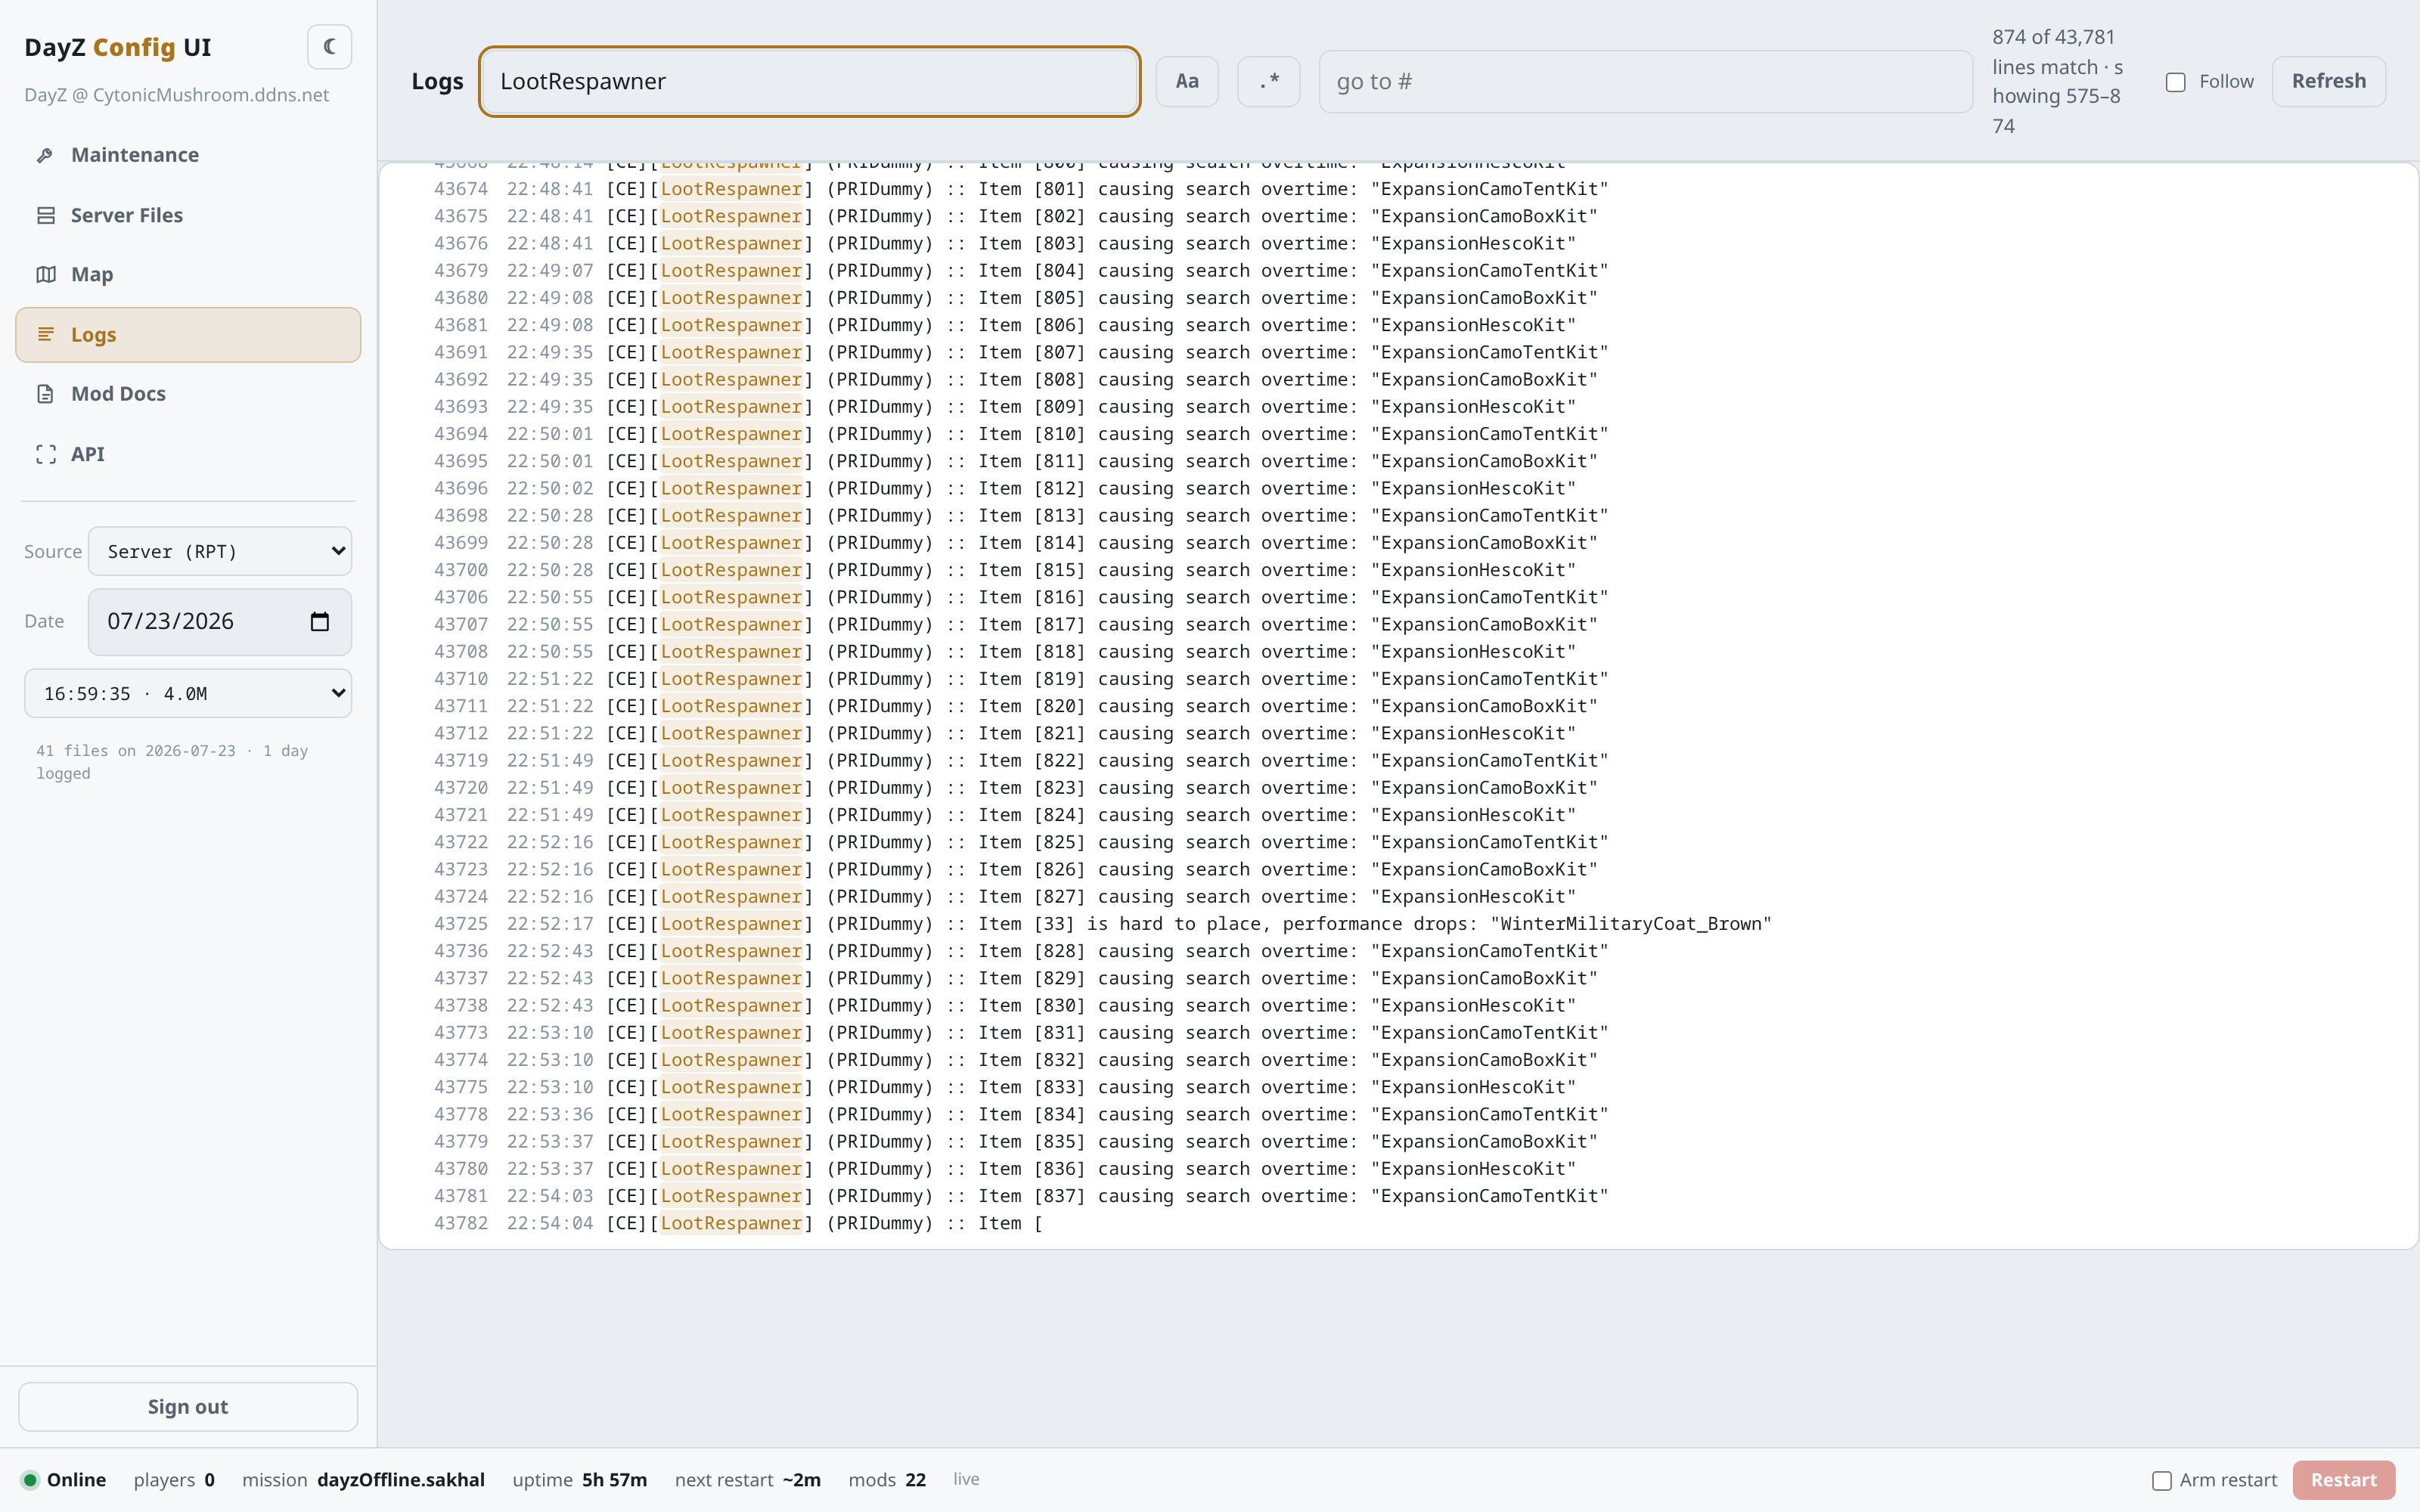Screen dimensions: 2420x1512
Task: Click the green Online status dot
Action: tap(30, 1480)
